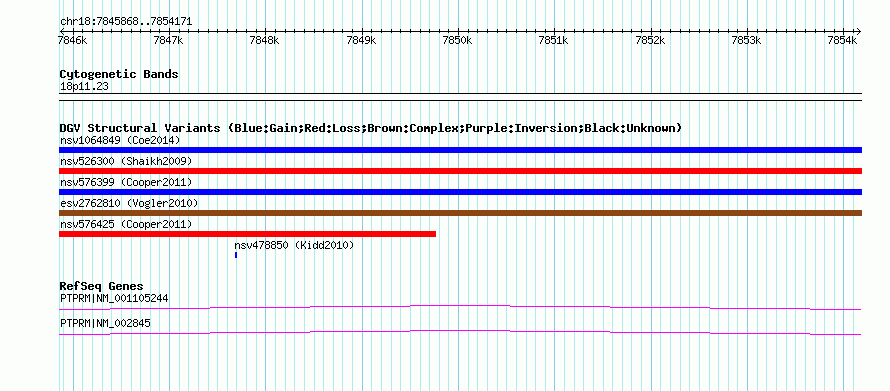
Task: Click the 7848k ruler tick
Action: click(x=265, y=41)
